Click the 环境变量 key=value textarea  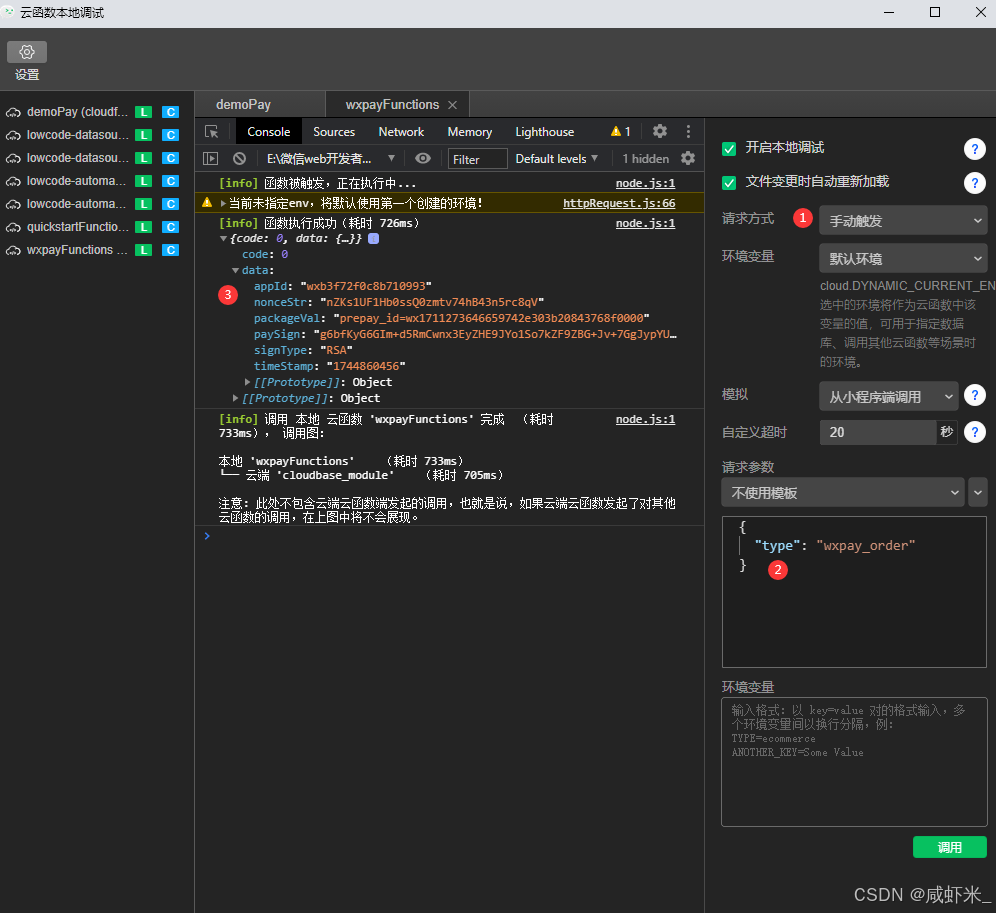pos(854,762)
